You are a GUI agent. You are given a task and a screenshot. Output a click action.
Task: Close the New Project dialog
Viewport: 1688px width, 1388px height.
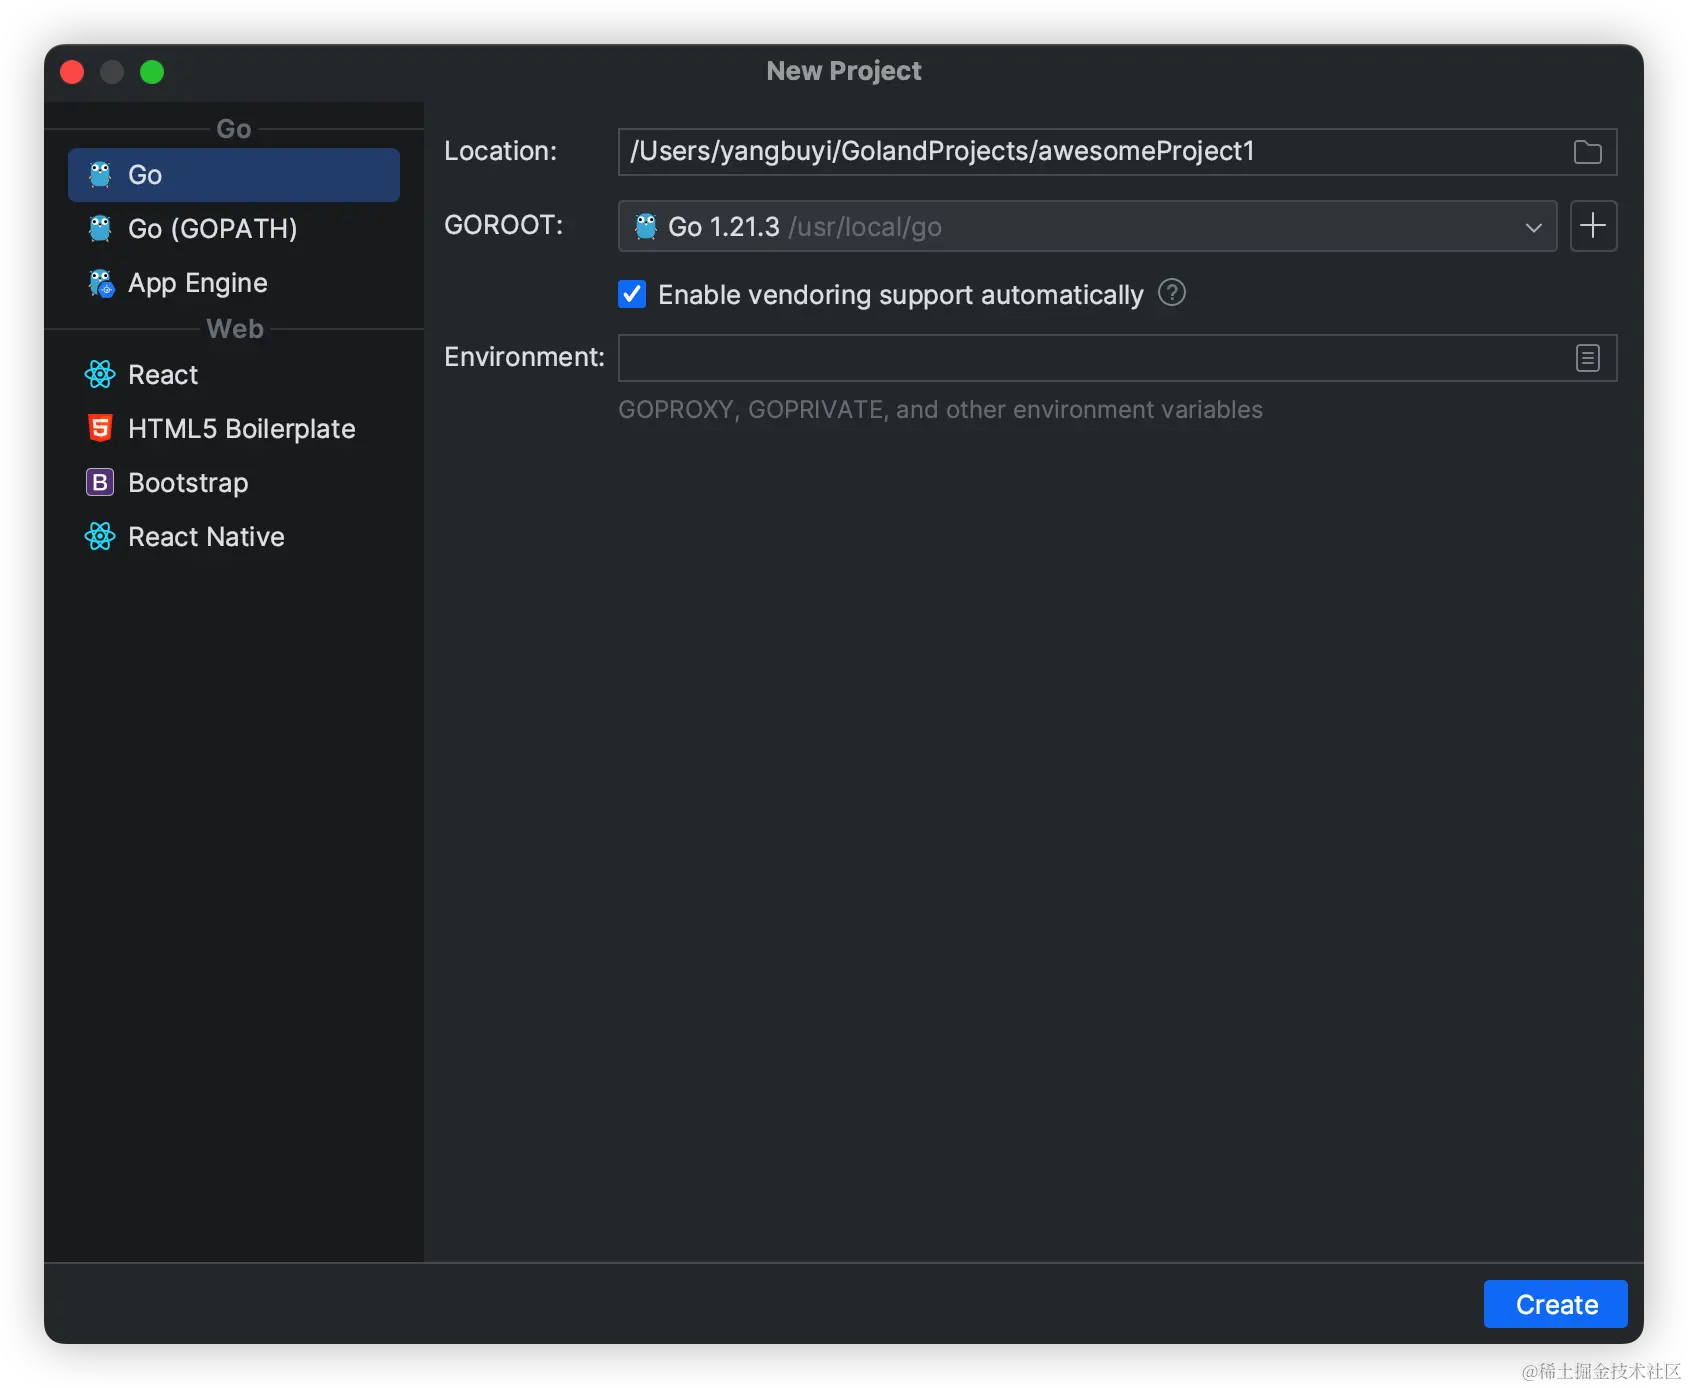coord(72,72)
